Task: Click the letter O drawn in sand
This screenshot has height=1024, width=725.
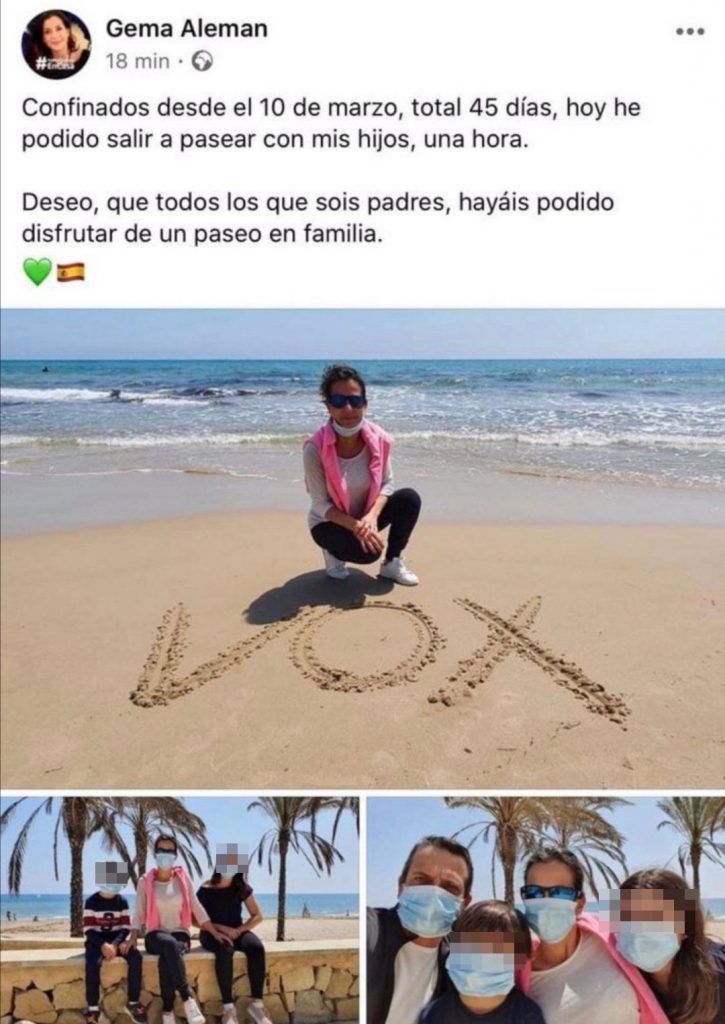Action: [367, 647]
